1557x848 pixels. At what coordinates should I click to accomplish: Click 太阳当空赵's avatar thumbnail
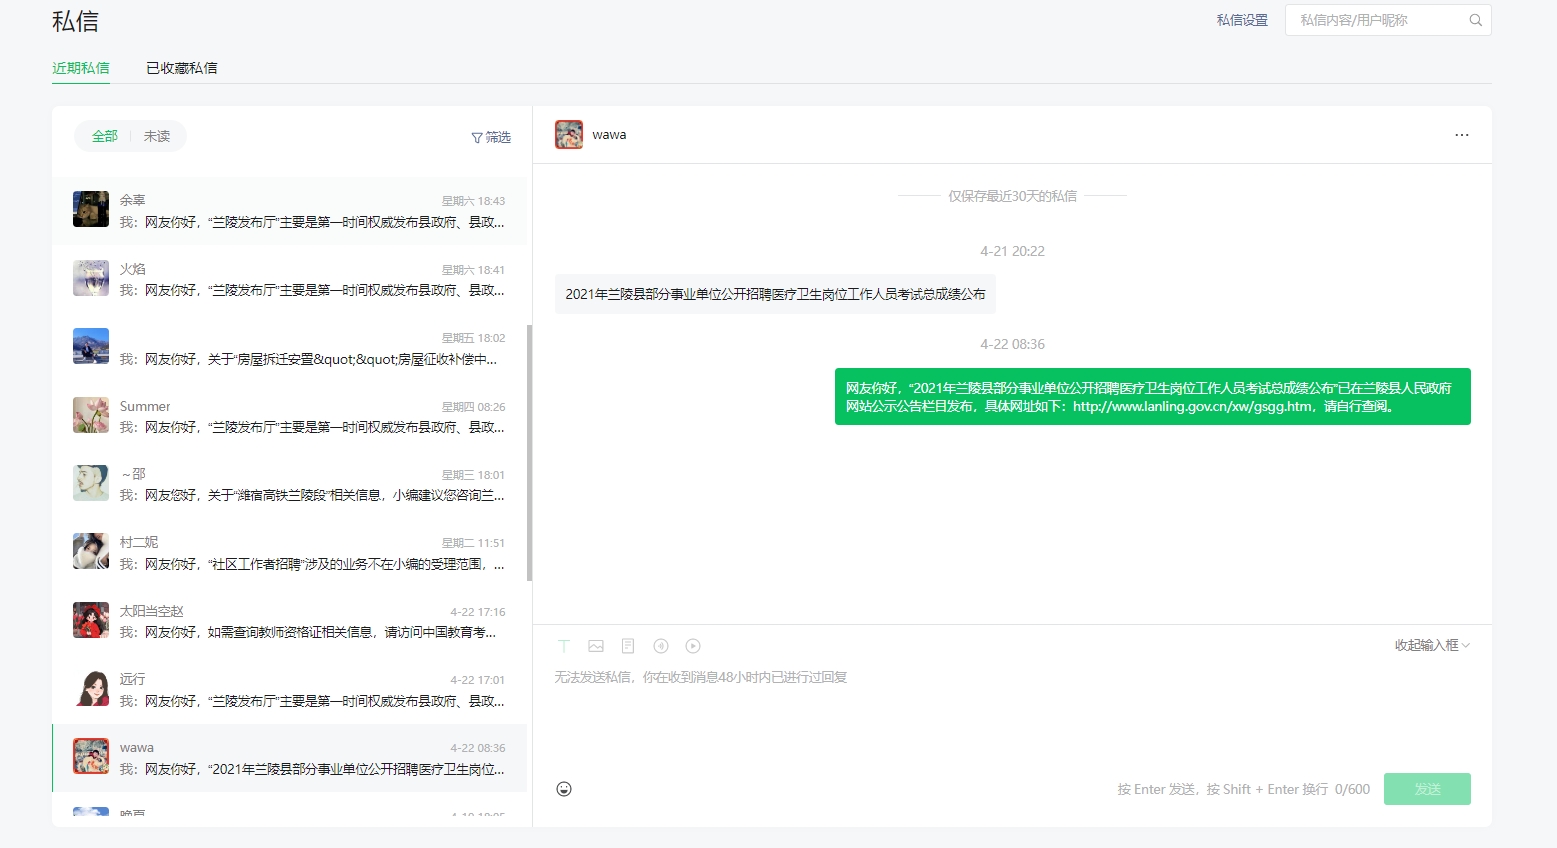coord(91,620)
